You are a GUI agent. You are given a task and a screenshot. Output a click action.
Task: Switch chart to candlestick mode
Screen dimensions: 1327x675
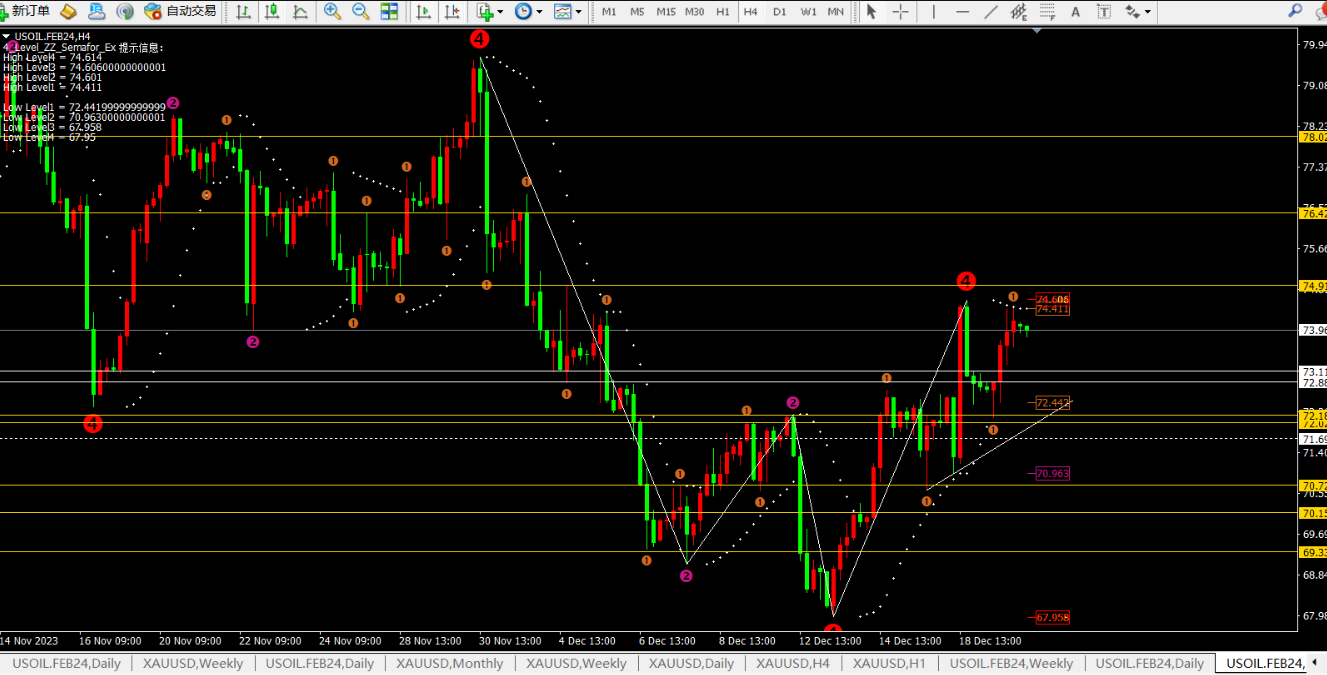272,12
